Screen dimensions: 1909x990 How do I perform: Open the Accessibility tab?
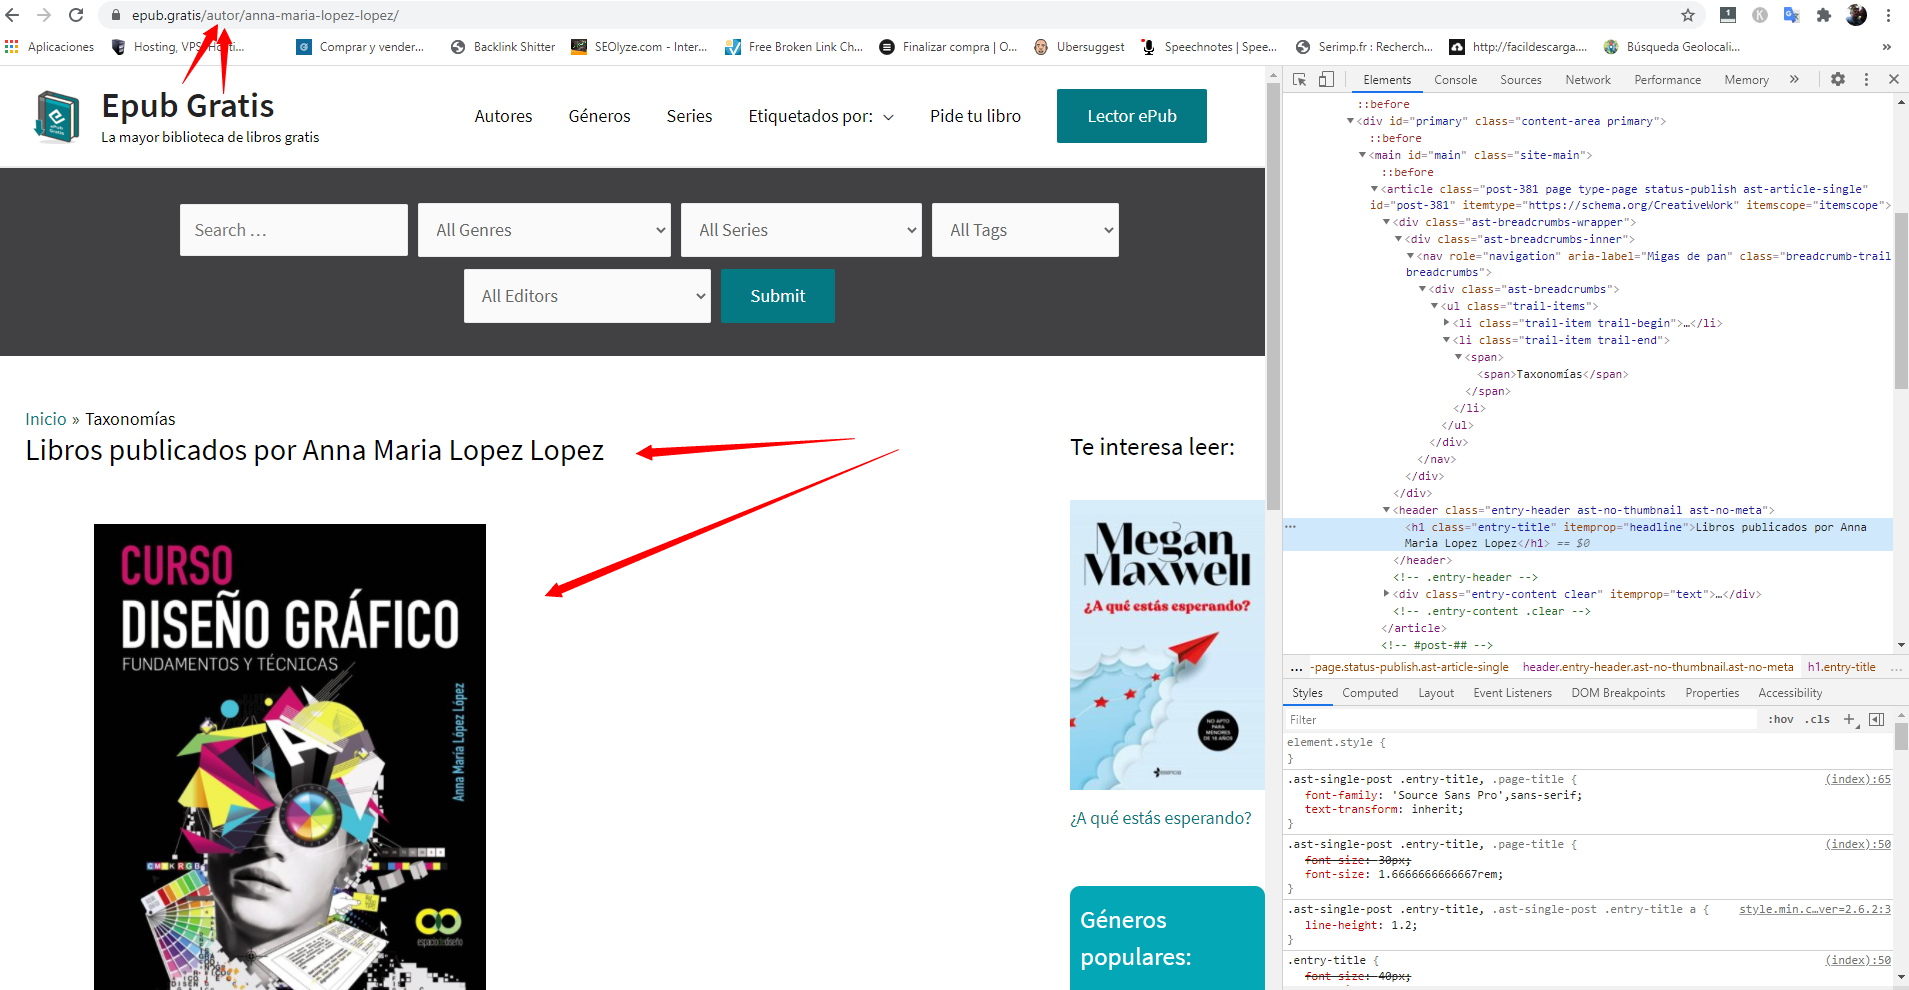coord(1790,693)
